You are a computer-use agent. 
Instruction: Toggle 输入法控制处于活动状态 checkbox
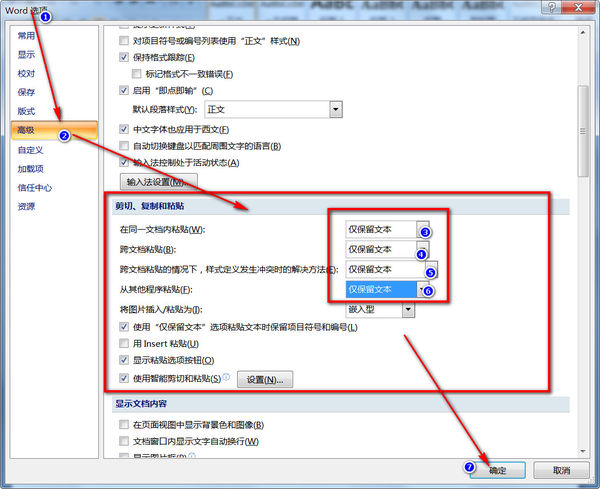[124, 163]
